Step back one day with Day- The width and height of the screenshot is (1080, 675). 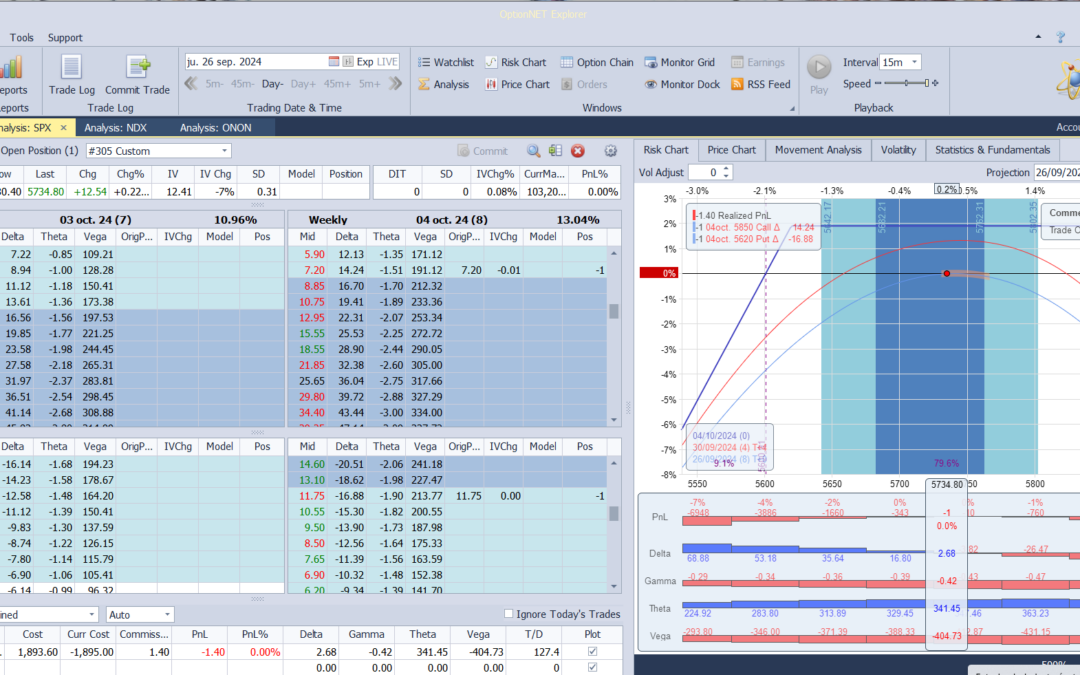pos(272,83)
